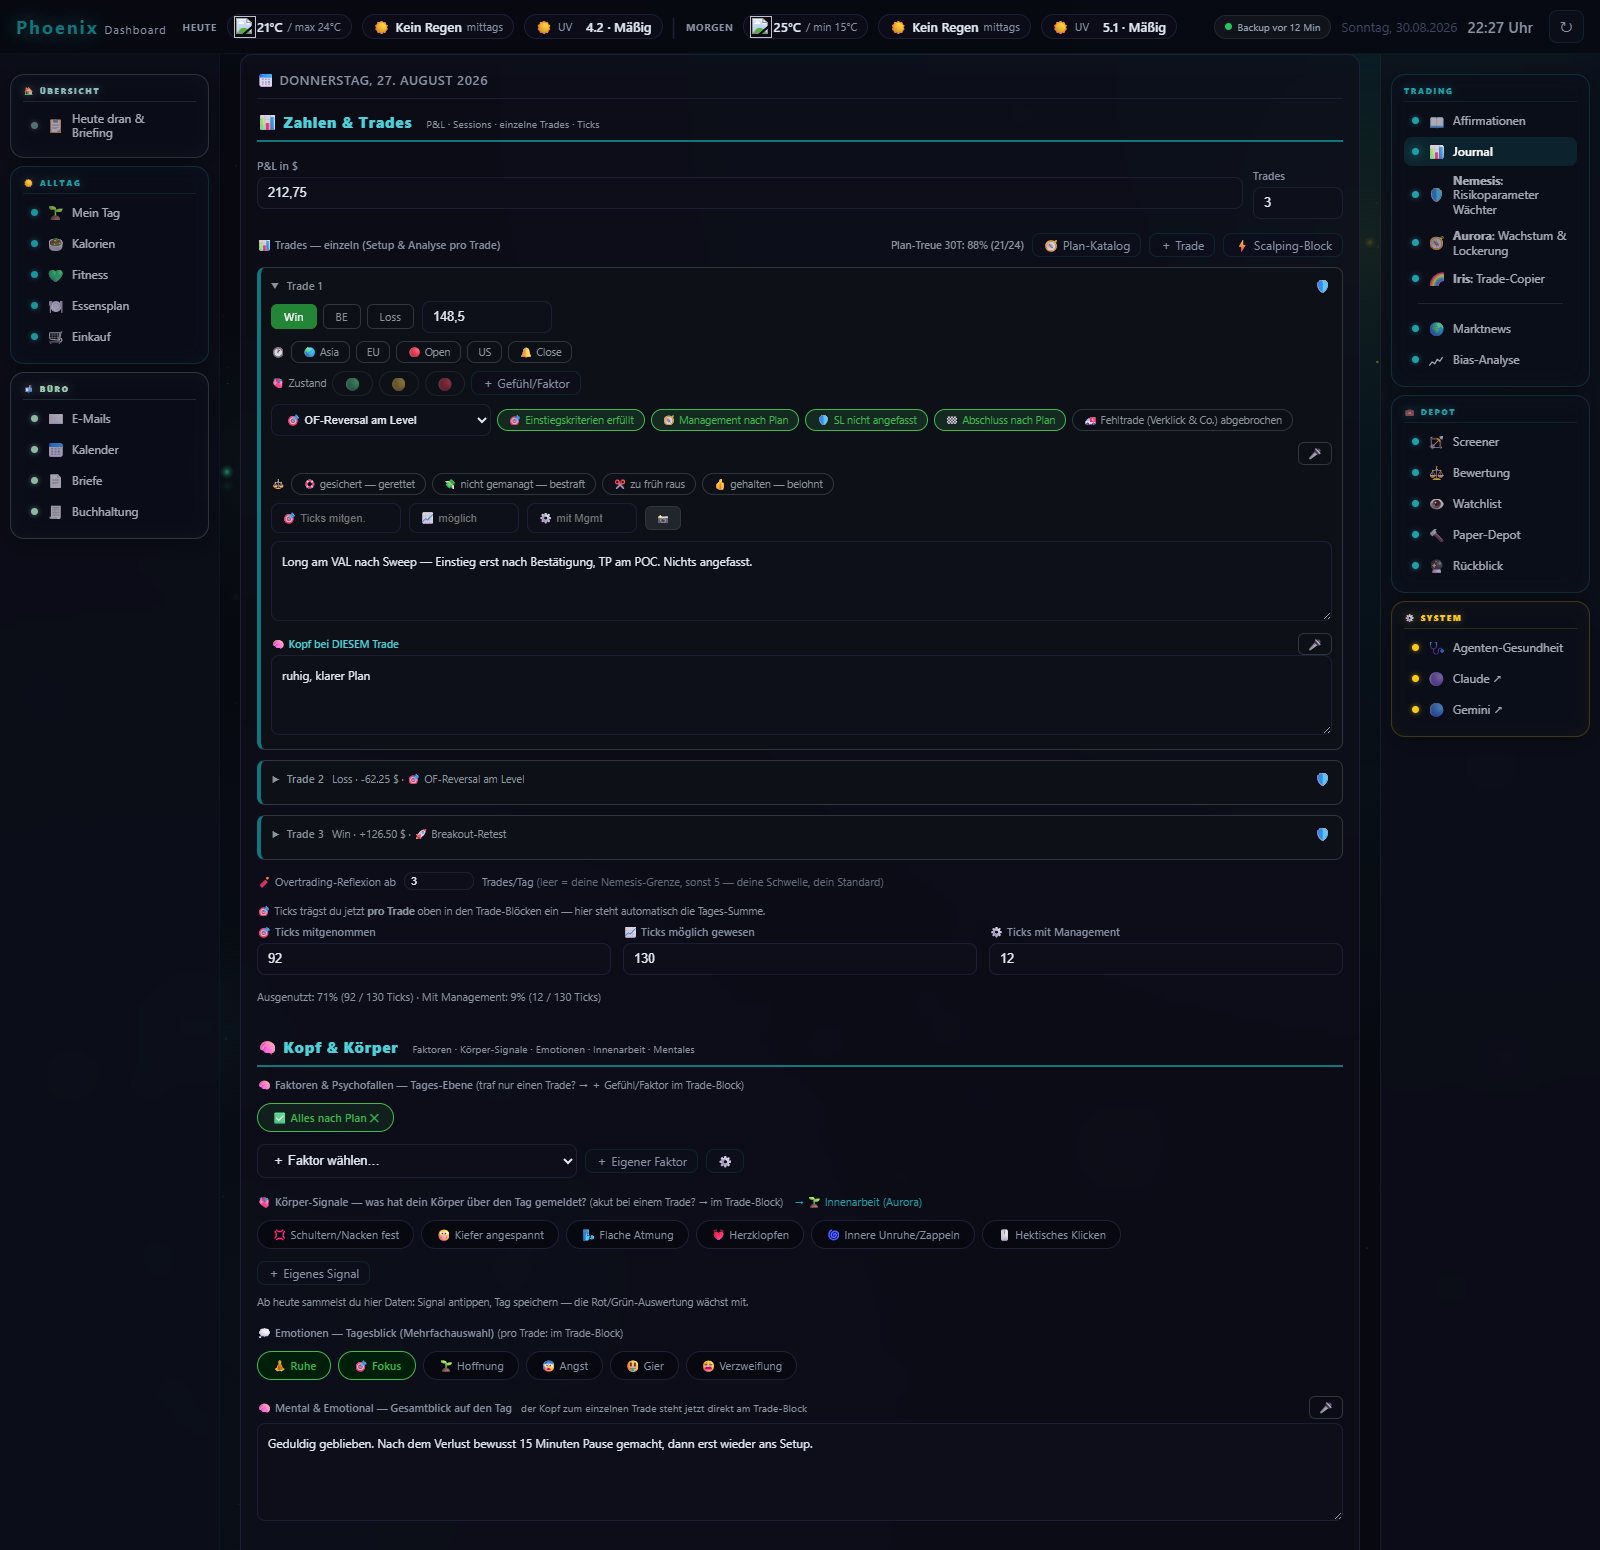Click the Bias-Analyse chart icon
This screenshot has height=1550, width=1600.
pos(1437,360)
